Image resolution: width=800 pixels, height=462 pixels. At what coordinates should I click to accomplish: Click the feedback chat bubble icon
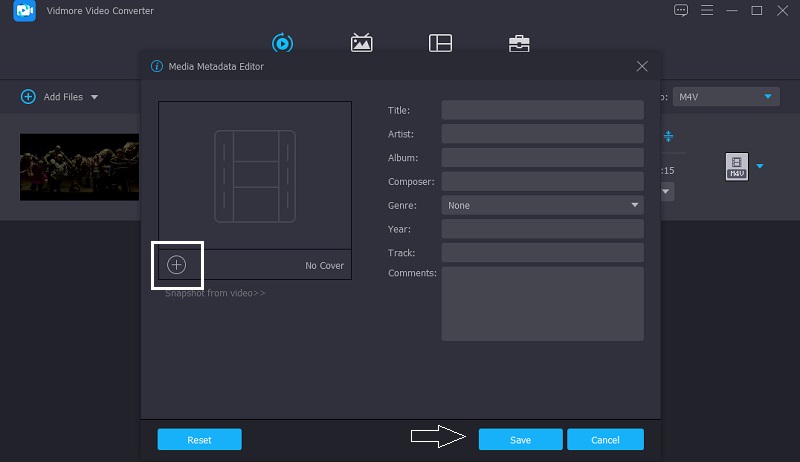tap(681, 11)
